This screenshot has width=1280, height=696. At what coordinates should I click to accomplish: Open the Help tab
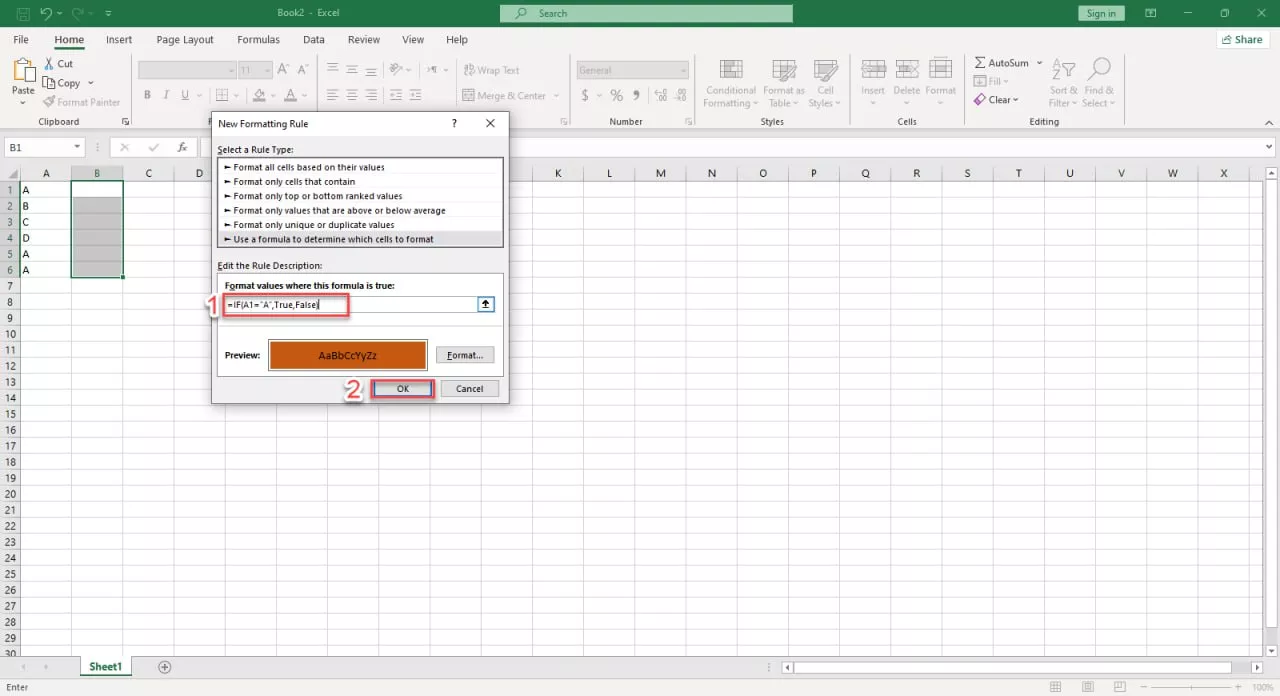point(457,40)
